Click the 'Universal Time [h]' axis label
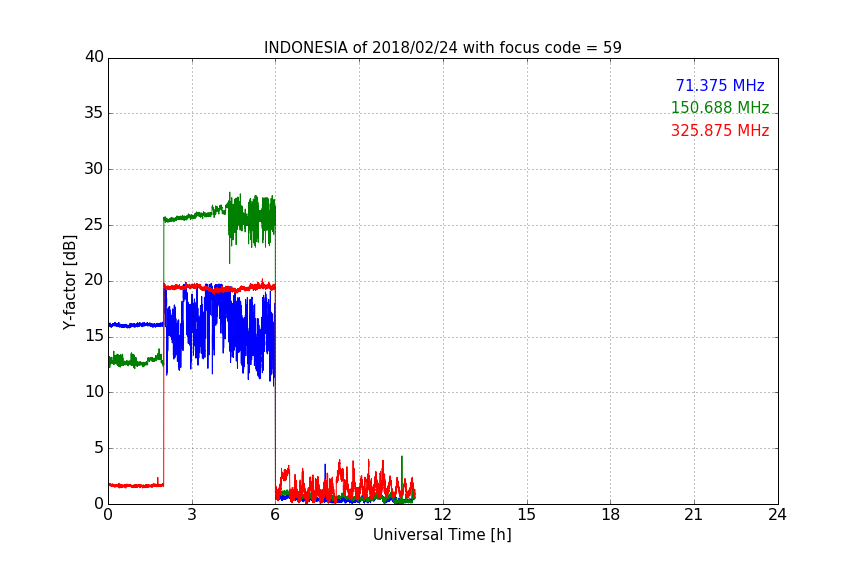The width and height of the screenshot is (864, 576). point(442,535)
